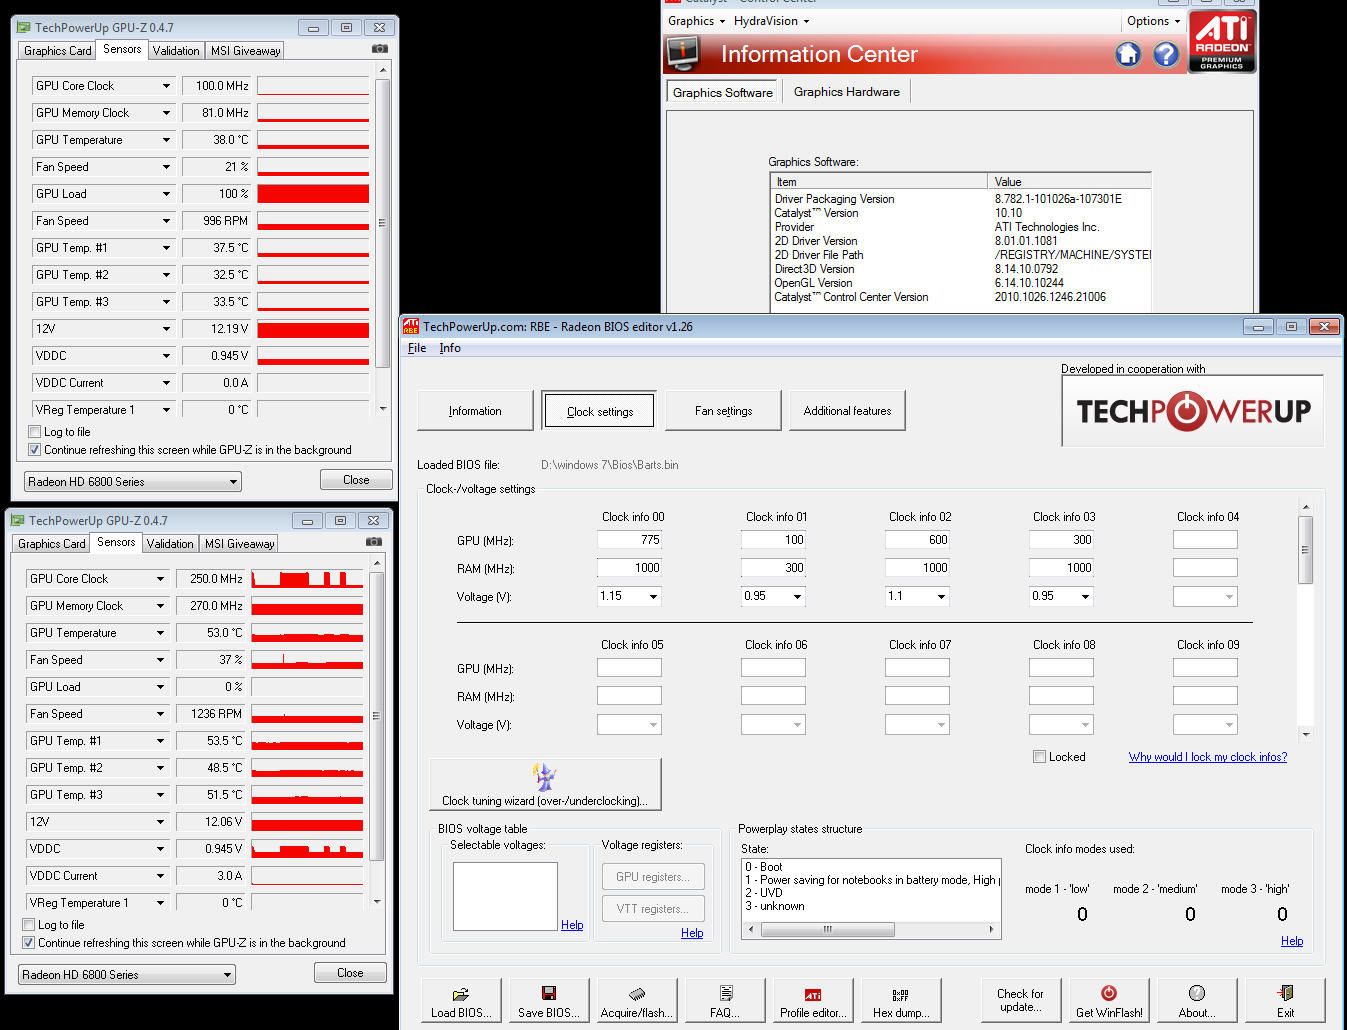This screenshot has width=1347, height=1030.
Task: Open Validation tab in bottom GPU-Z
Action: pos(170,544)
